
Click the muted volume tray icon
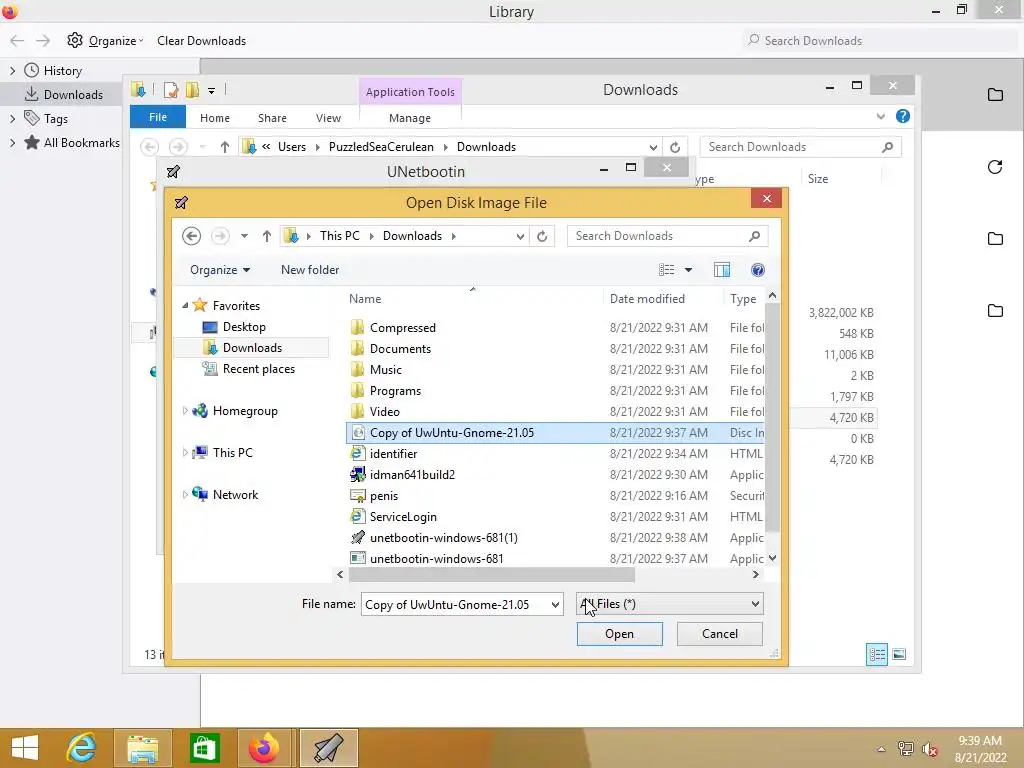(x=929, y=749)
